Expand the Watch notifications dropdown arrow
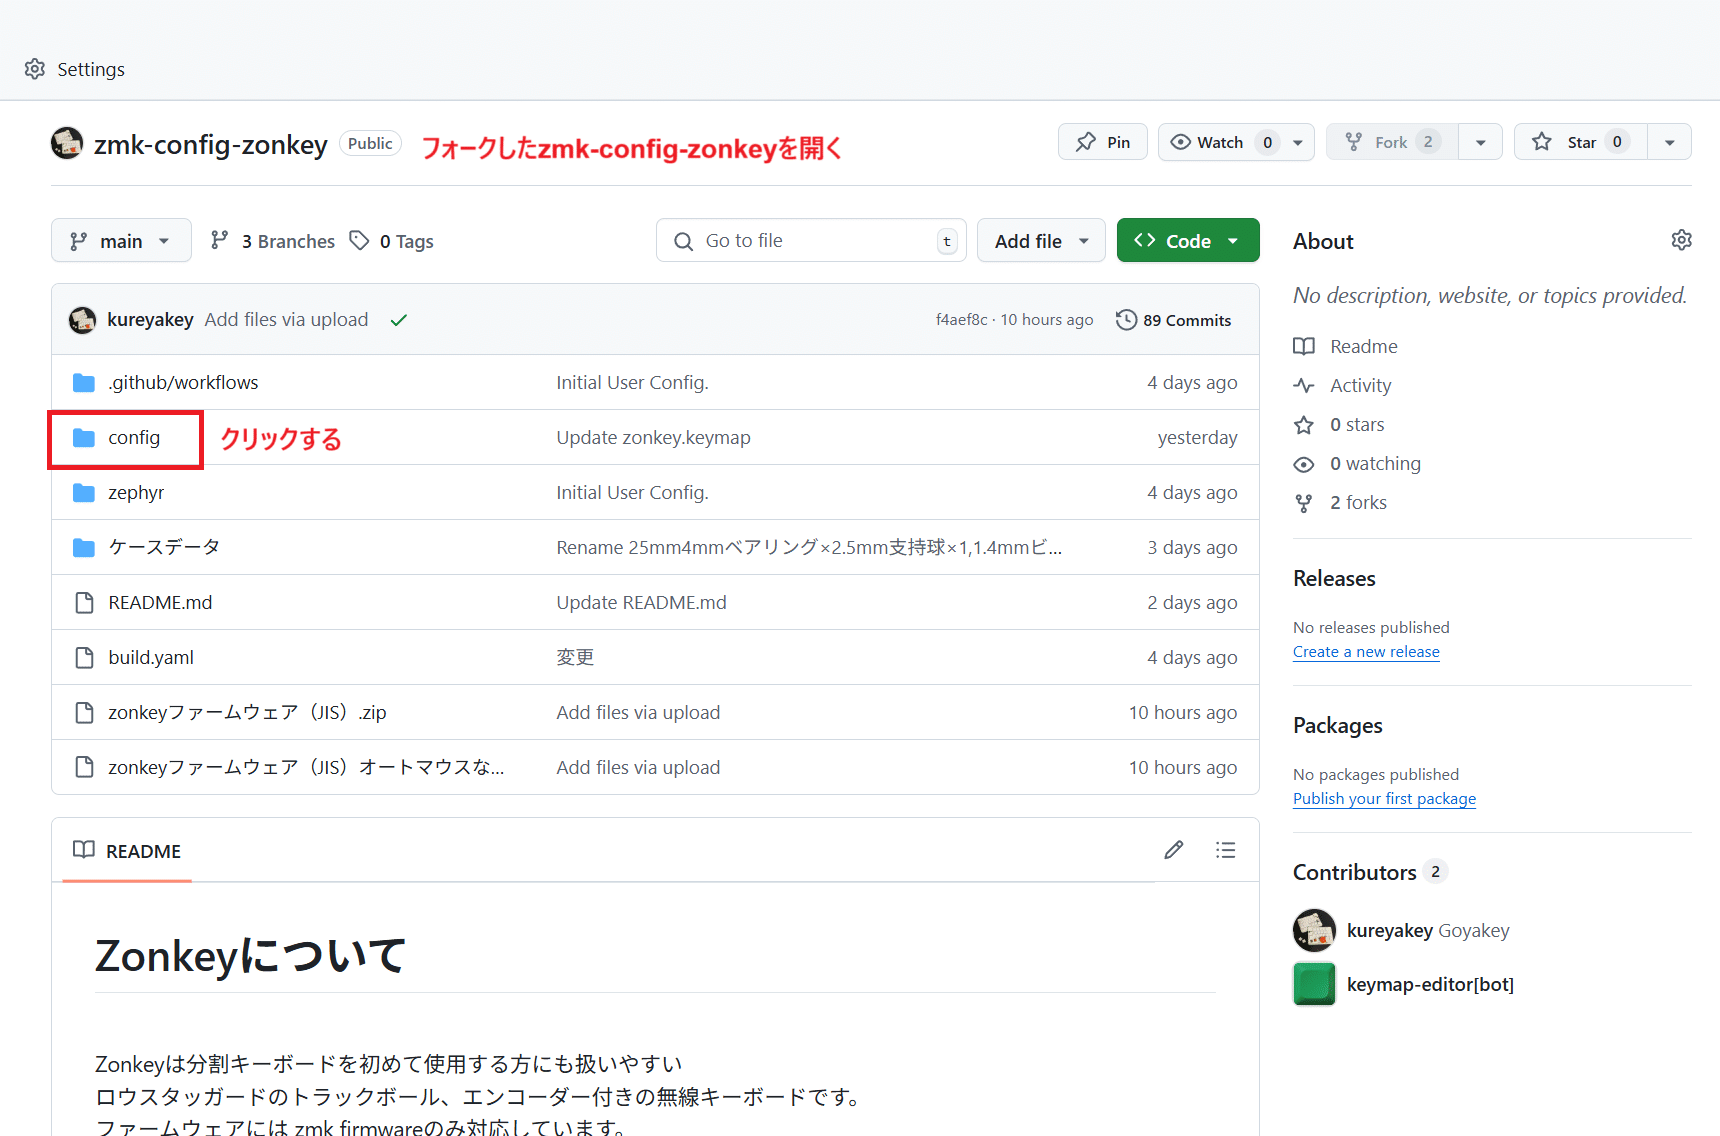The height and width of the screenshot is (1136, 1720). (1298, 142)
